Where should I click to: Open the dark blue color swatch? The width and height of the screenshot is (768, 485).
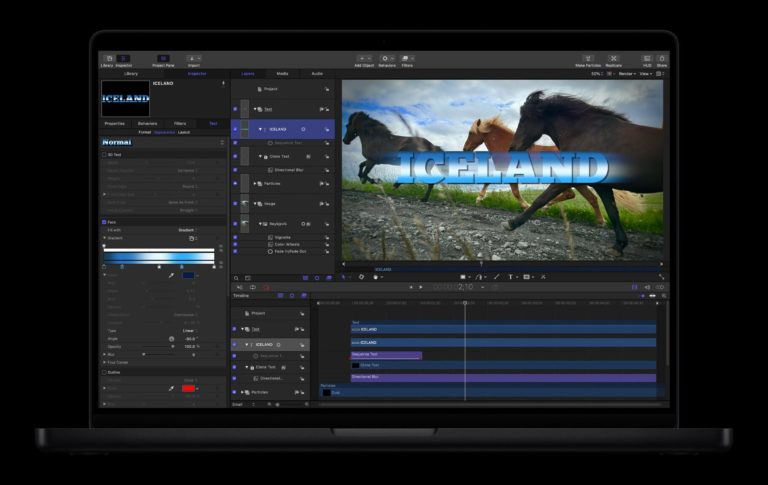click(189, 275)
